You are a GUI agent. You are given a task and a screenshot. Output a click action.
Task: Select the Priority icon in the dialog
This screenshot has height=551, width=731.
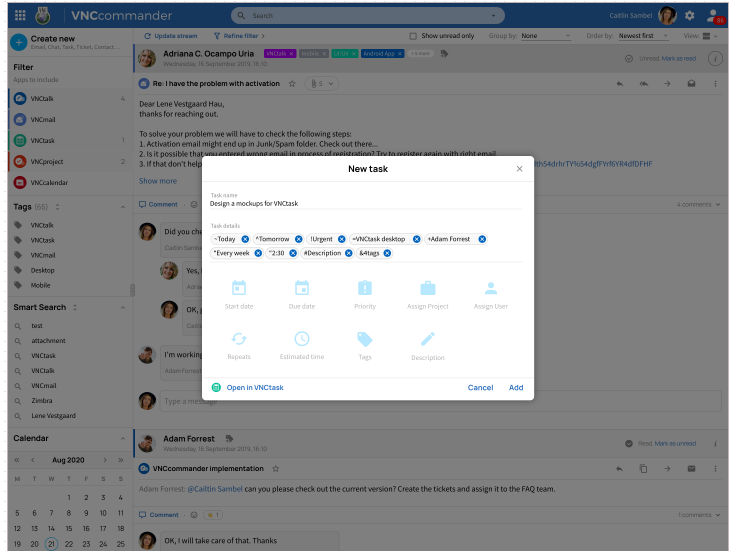pos(365,288)
